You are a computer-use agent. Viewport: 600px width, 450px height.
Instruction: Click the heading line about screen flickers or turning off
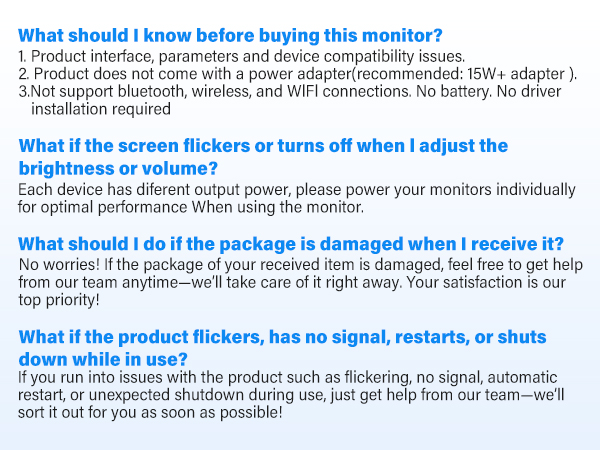[x=264, y=146]
